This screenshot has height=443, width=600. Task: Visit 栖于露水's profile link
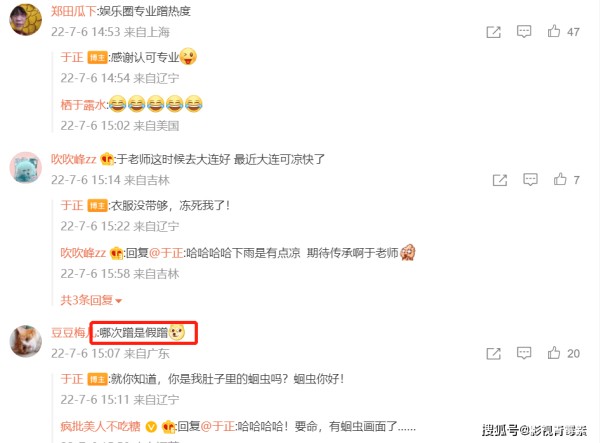(83, 104)
